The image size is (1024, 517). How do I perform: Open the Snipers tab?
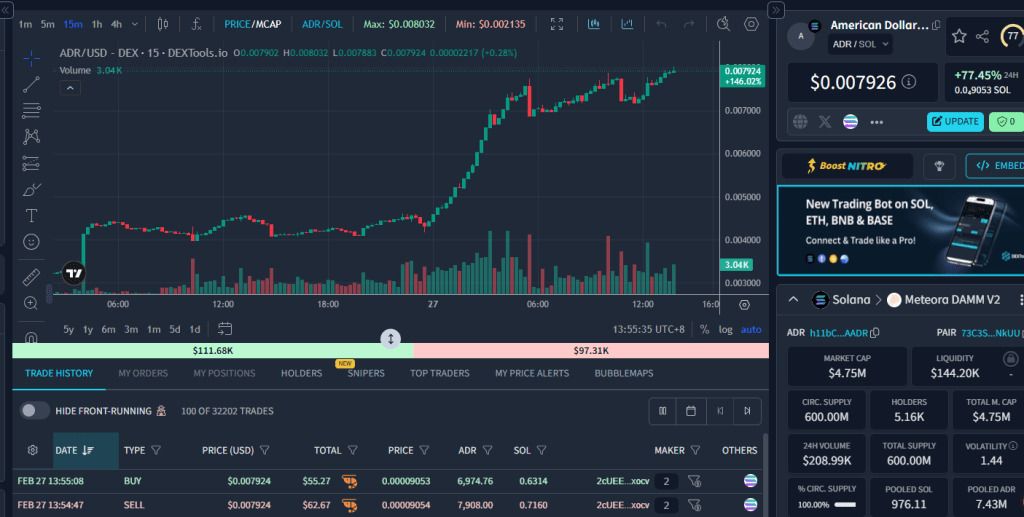pyautogui.click(x=366, y=373)
